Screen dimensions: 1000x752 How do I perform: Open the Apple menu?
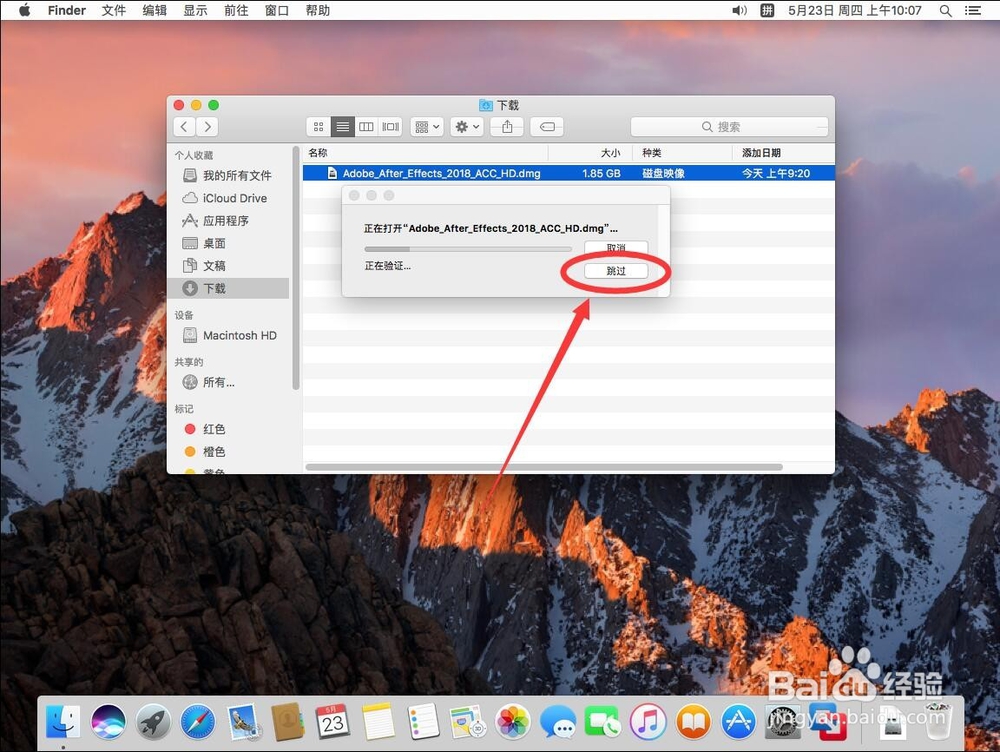tap(24, 10)
